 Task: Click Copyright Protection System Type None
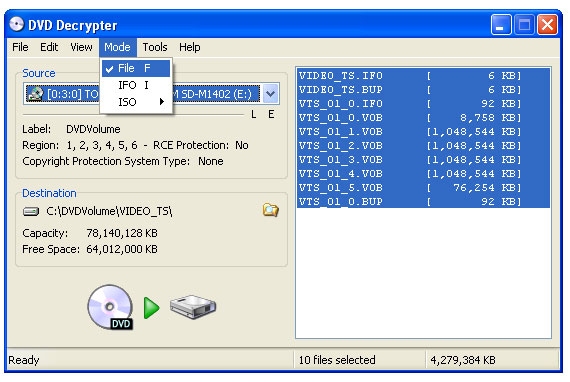[x=123, y=161]
